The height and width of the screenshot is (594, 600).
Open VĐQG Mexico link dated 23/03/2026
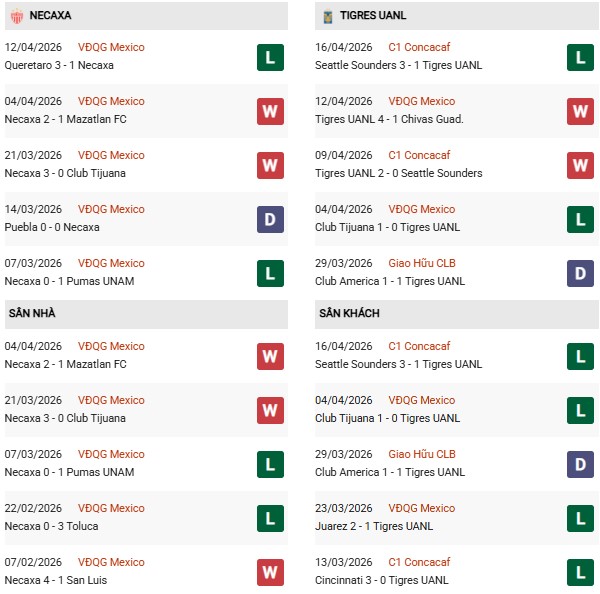(x=421, y=508)
